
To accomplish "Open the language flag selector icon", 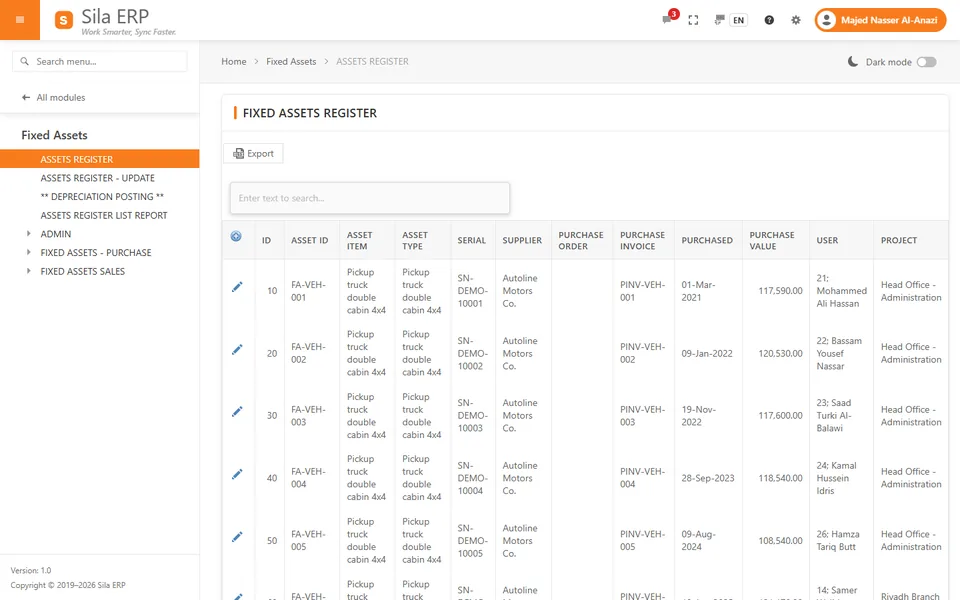I will tap(719, 20).
